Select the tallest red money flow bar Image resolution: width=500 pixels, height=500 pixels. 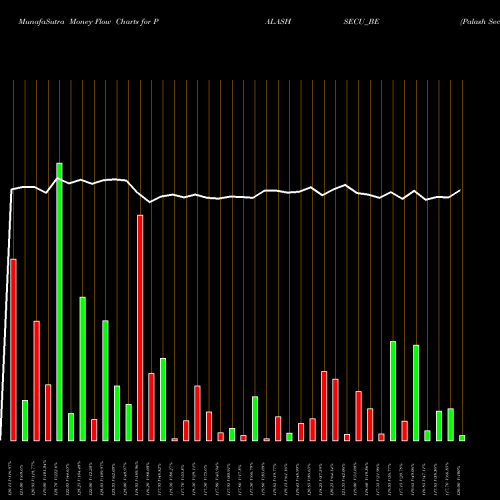(x=140, y=328)
